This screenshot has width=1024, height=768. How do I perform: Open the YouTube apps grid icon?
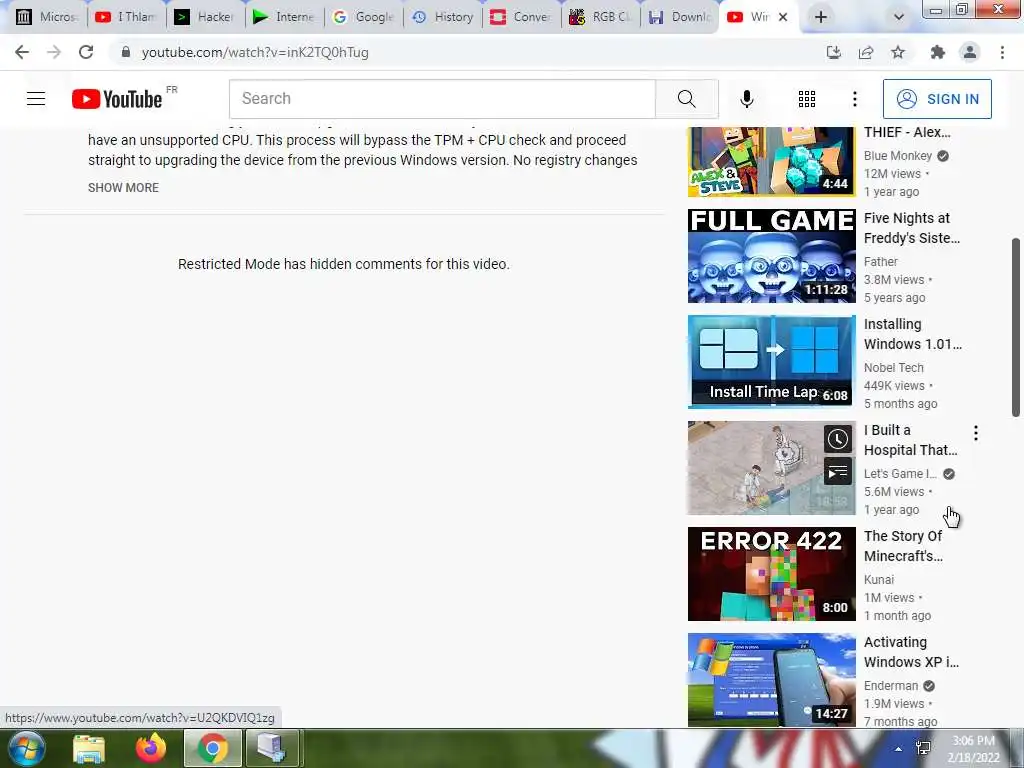807,99
